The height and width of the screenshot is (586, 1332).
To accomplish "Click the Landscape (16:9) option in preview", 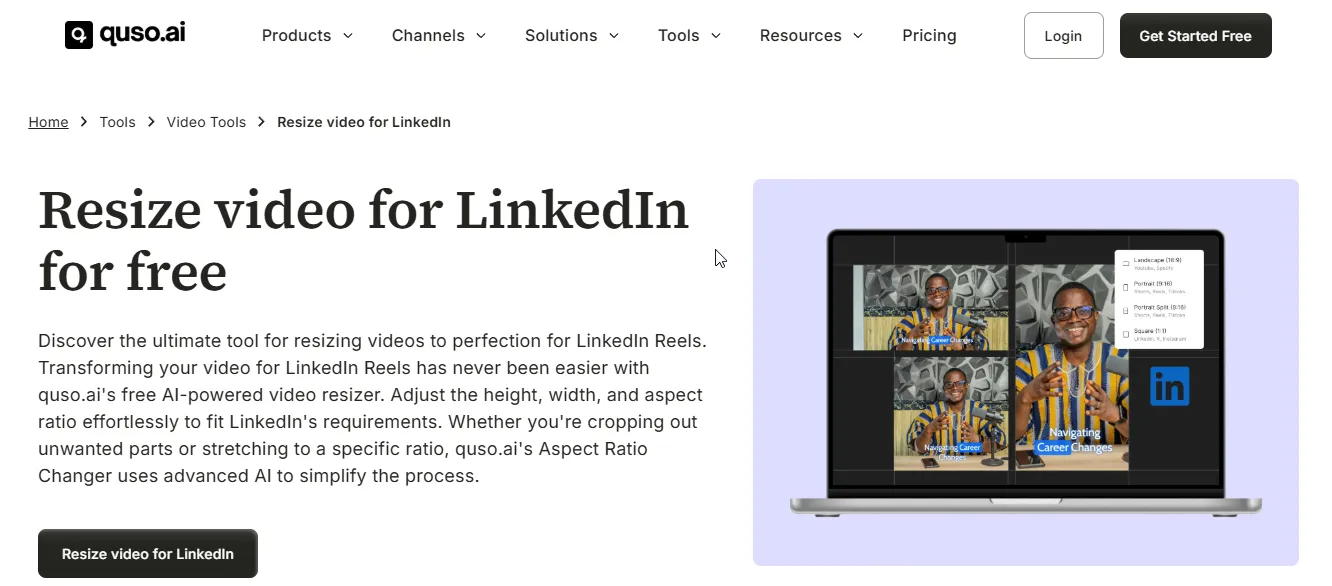I will coord(1157,263).
